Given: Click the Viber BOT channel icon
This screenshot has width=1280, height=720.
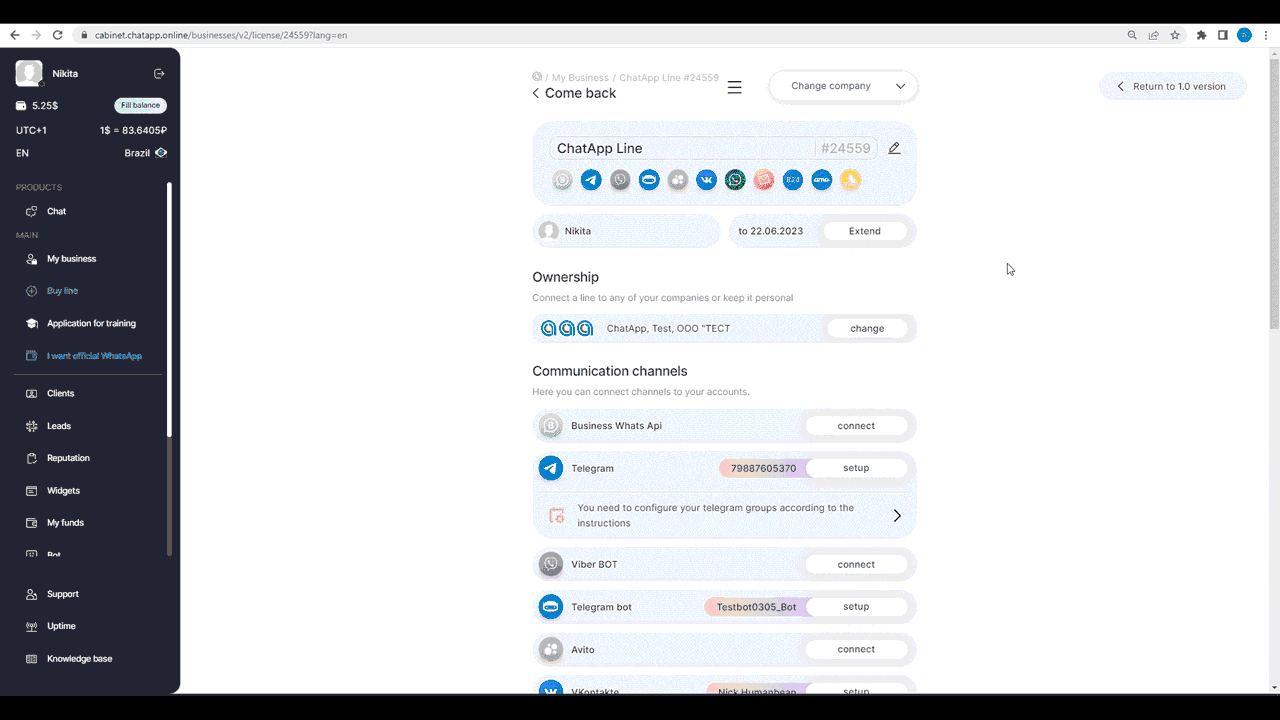Looking at the screenshot, I should click(551, 564).
